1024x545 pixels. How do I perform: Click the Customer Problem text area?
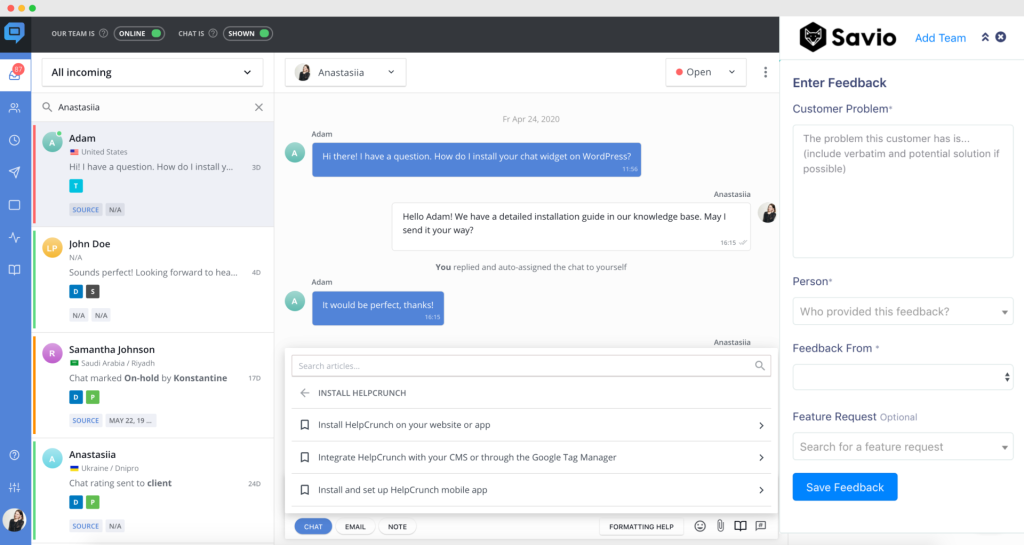coord(903,191)
